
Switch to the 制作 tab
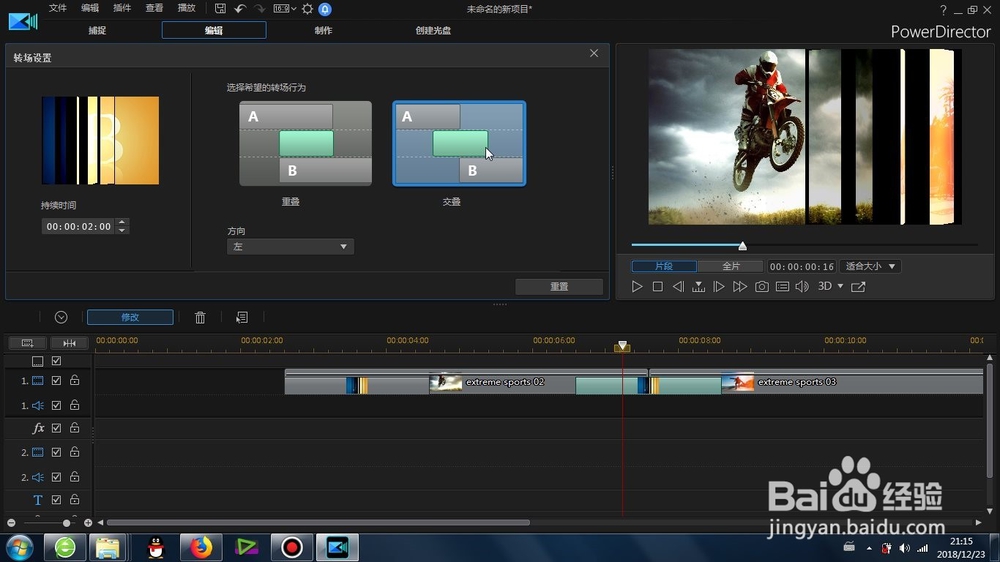(323, 30)
